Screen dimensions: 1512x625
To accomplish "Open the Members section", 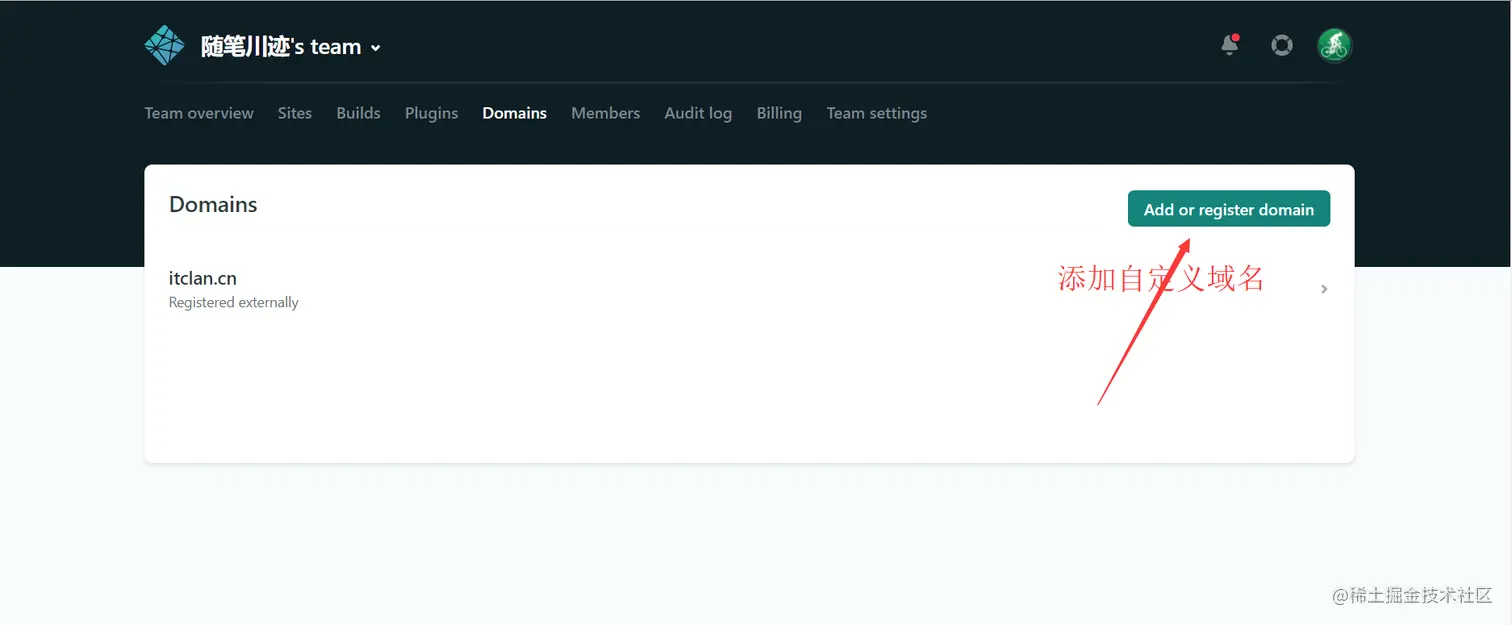I will (x=605, y=113).
